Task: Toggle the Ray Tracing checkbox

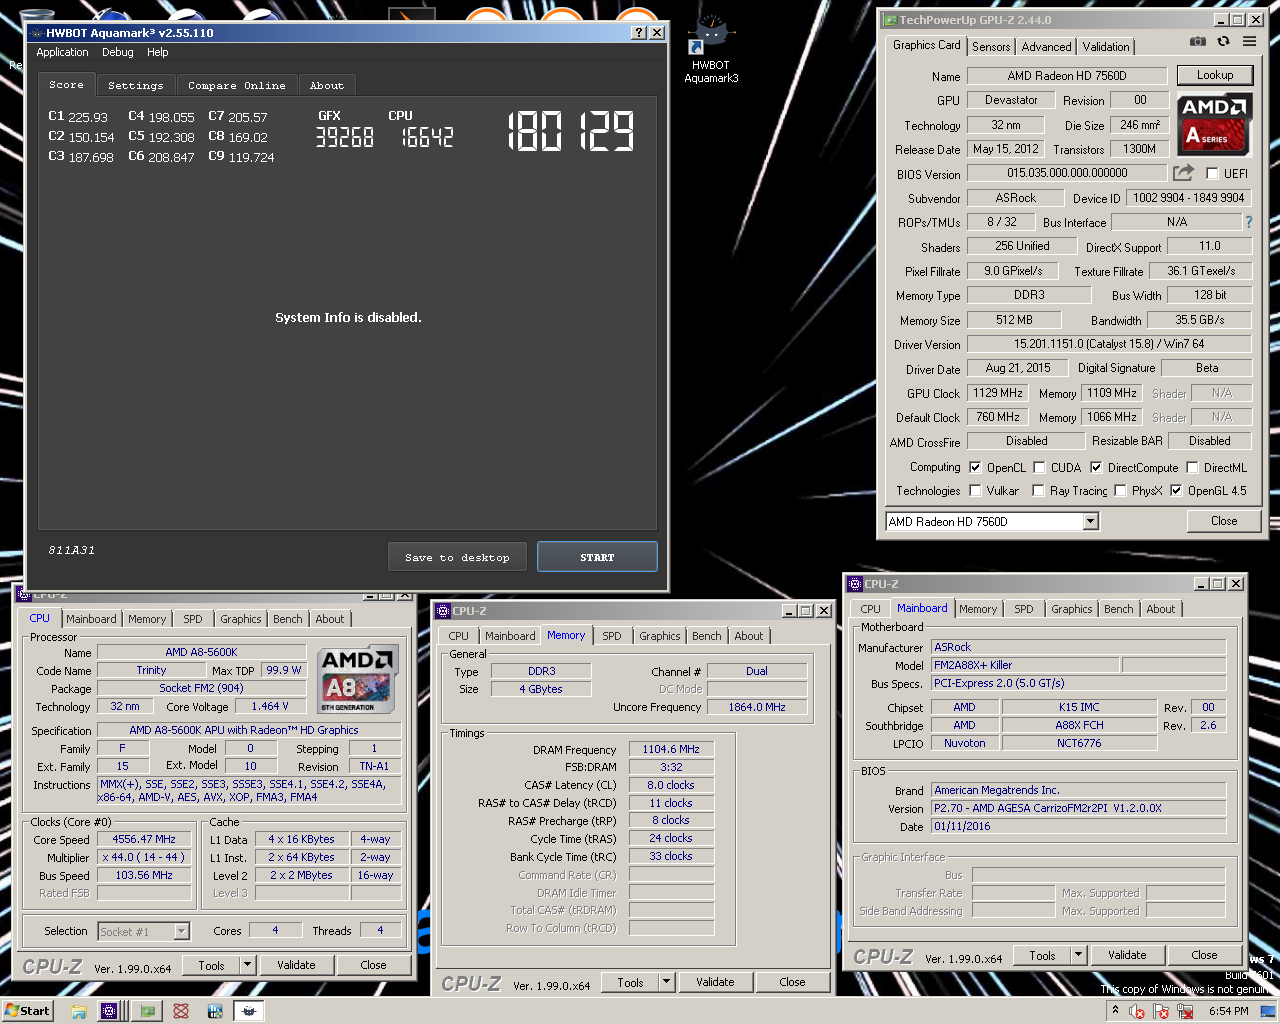Action: 1039,490
